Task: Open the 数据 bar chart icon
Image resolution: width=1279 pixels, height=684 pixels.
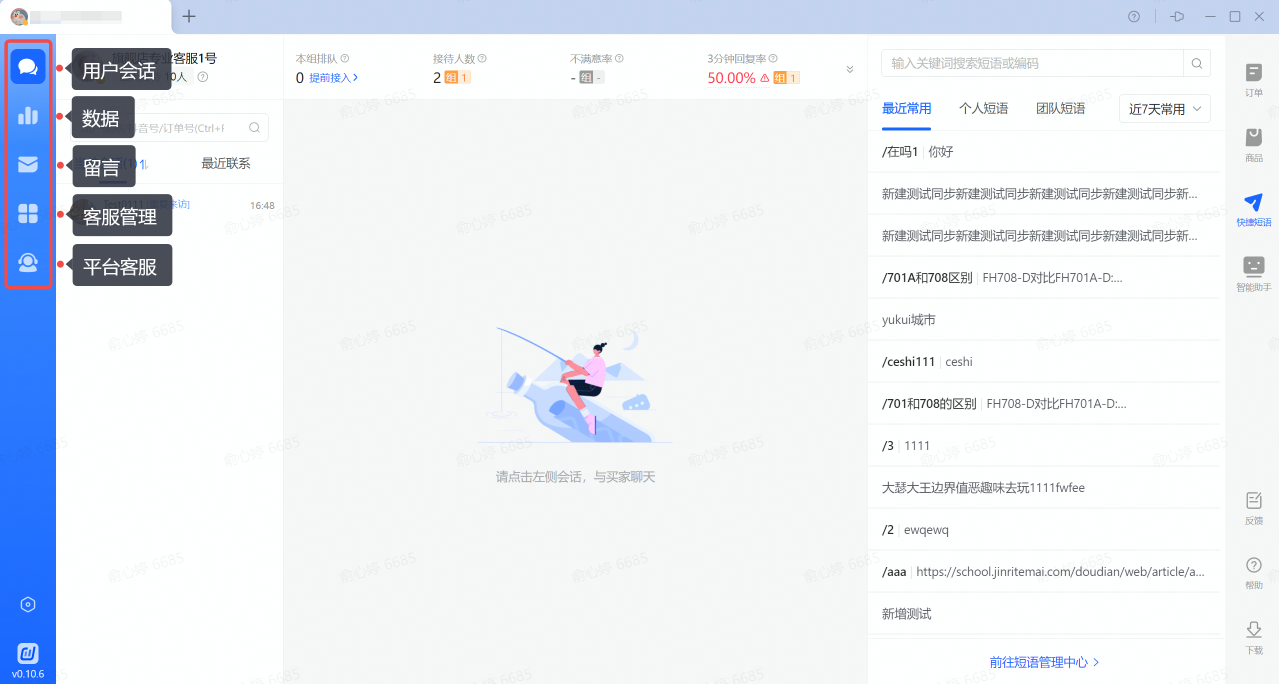Action: [x=28, y=116]
